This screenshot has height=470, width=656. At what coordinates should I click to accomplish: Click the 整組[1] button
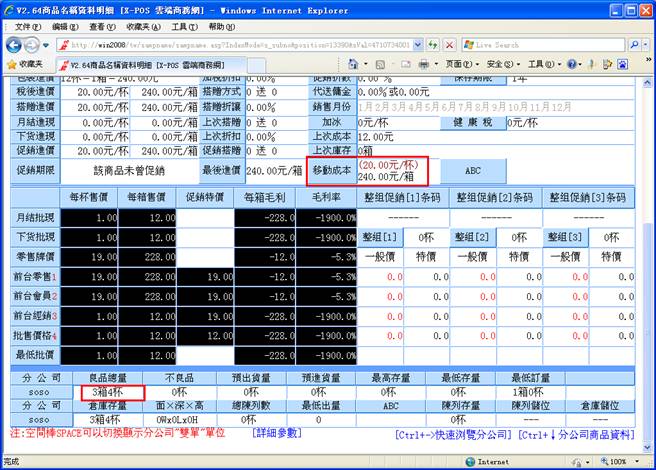[379, 237]
